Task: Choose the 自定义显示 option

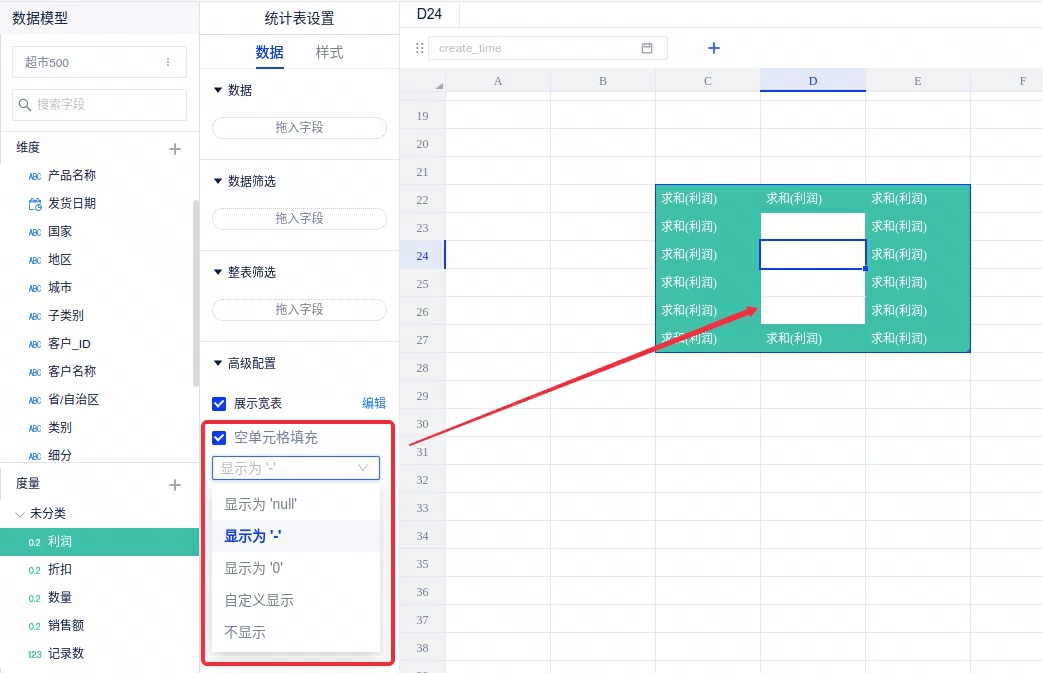Action: pyautogui.click(x=259, y=600)
